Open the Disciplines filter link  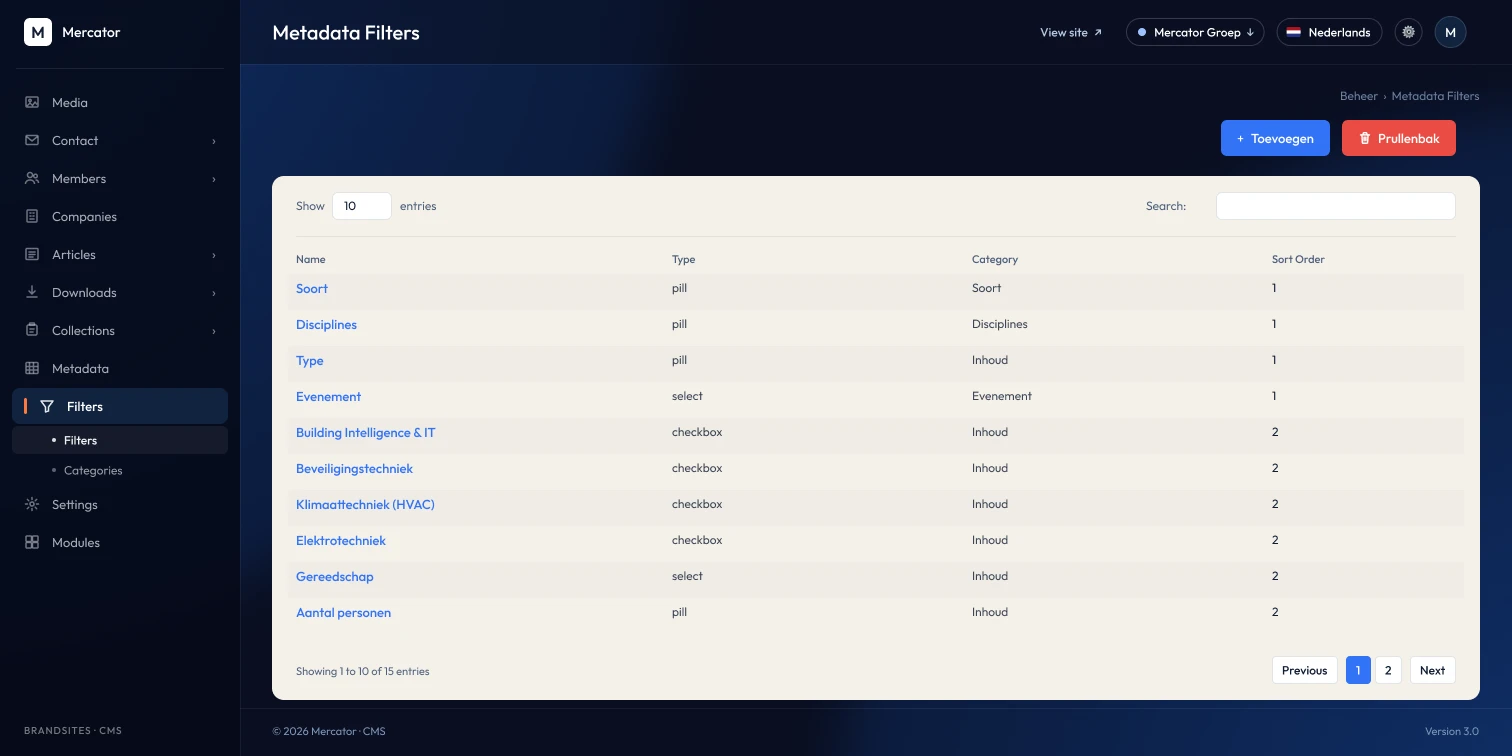(x=326, y=324)
